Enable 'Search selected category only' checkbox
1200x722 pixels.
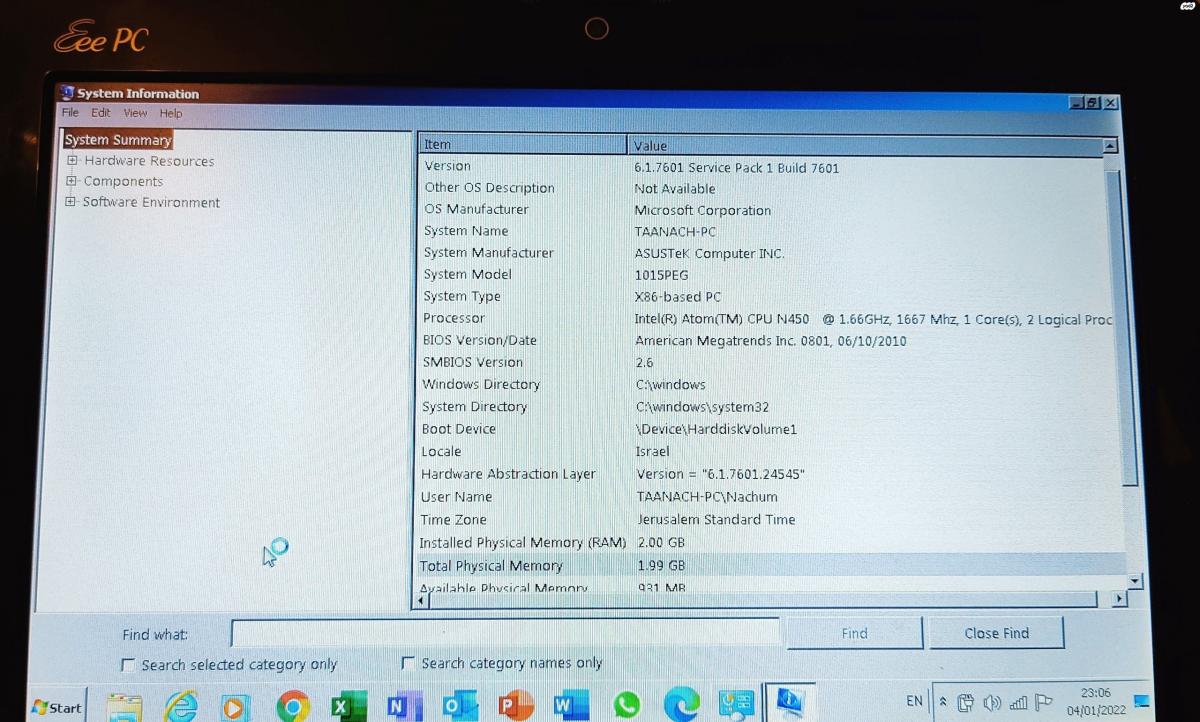point(128,665)
